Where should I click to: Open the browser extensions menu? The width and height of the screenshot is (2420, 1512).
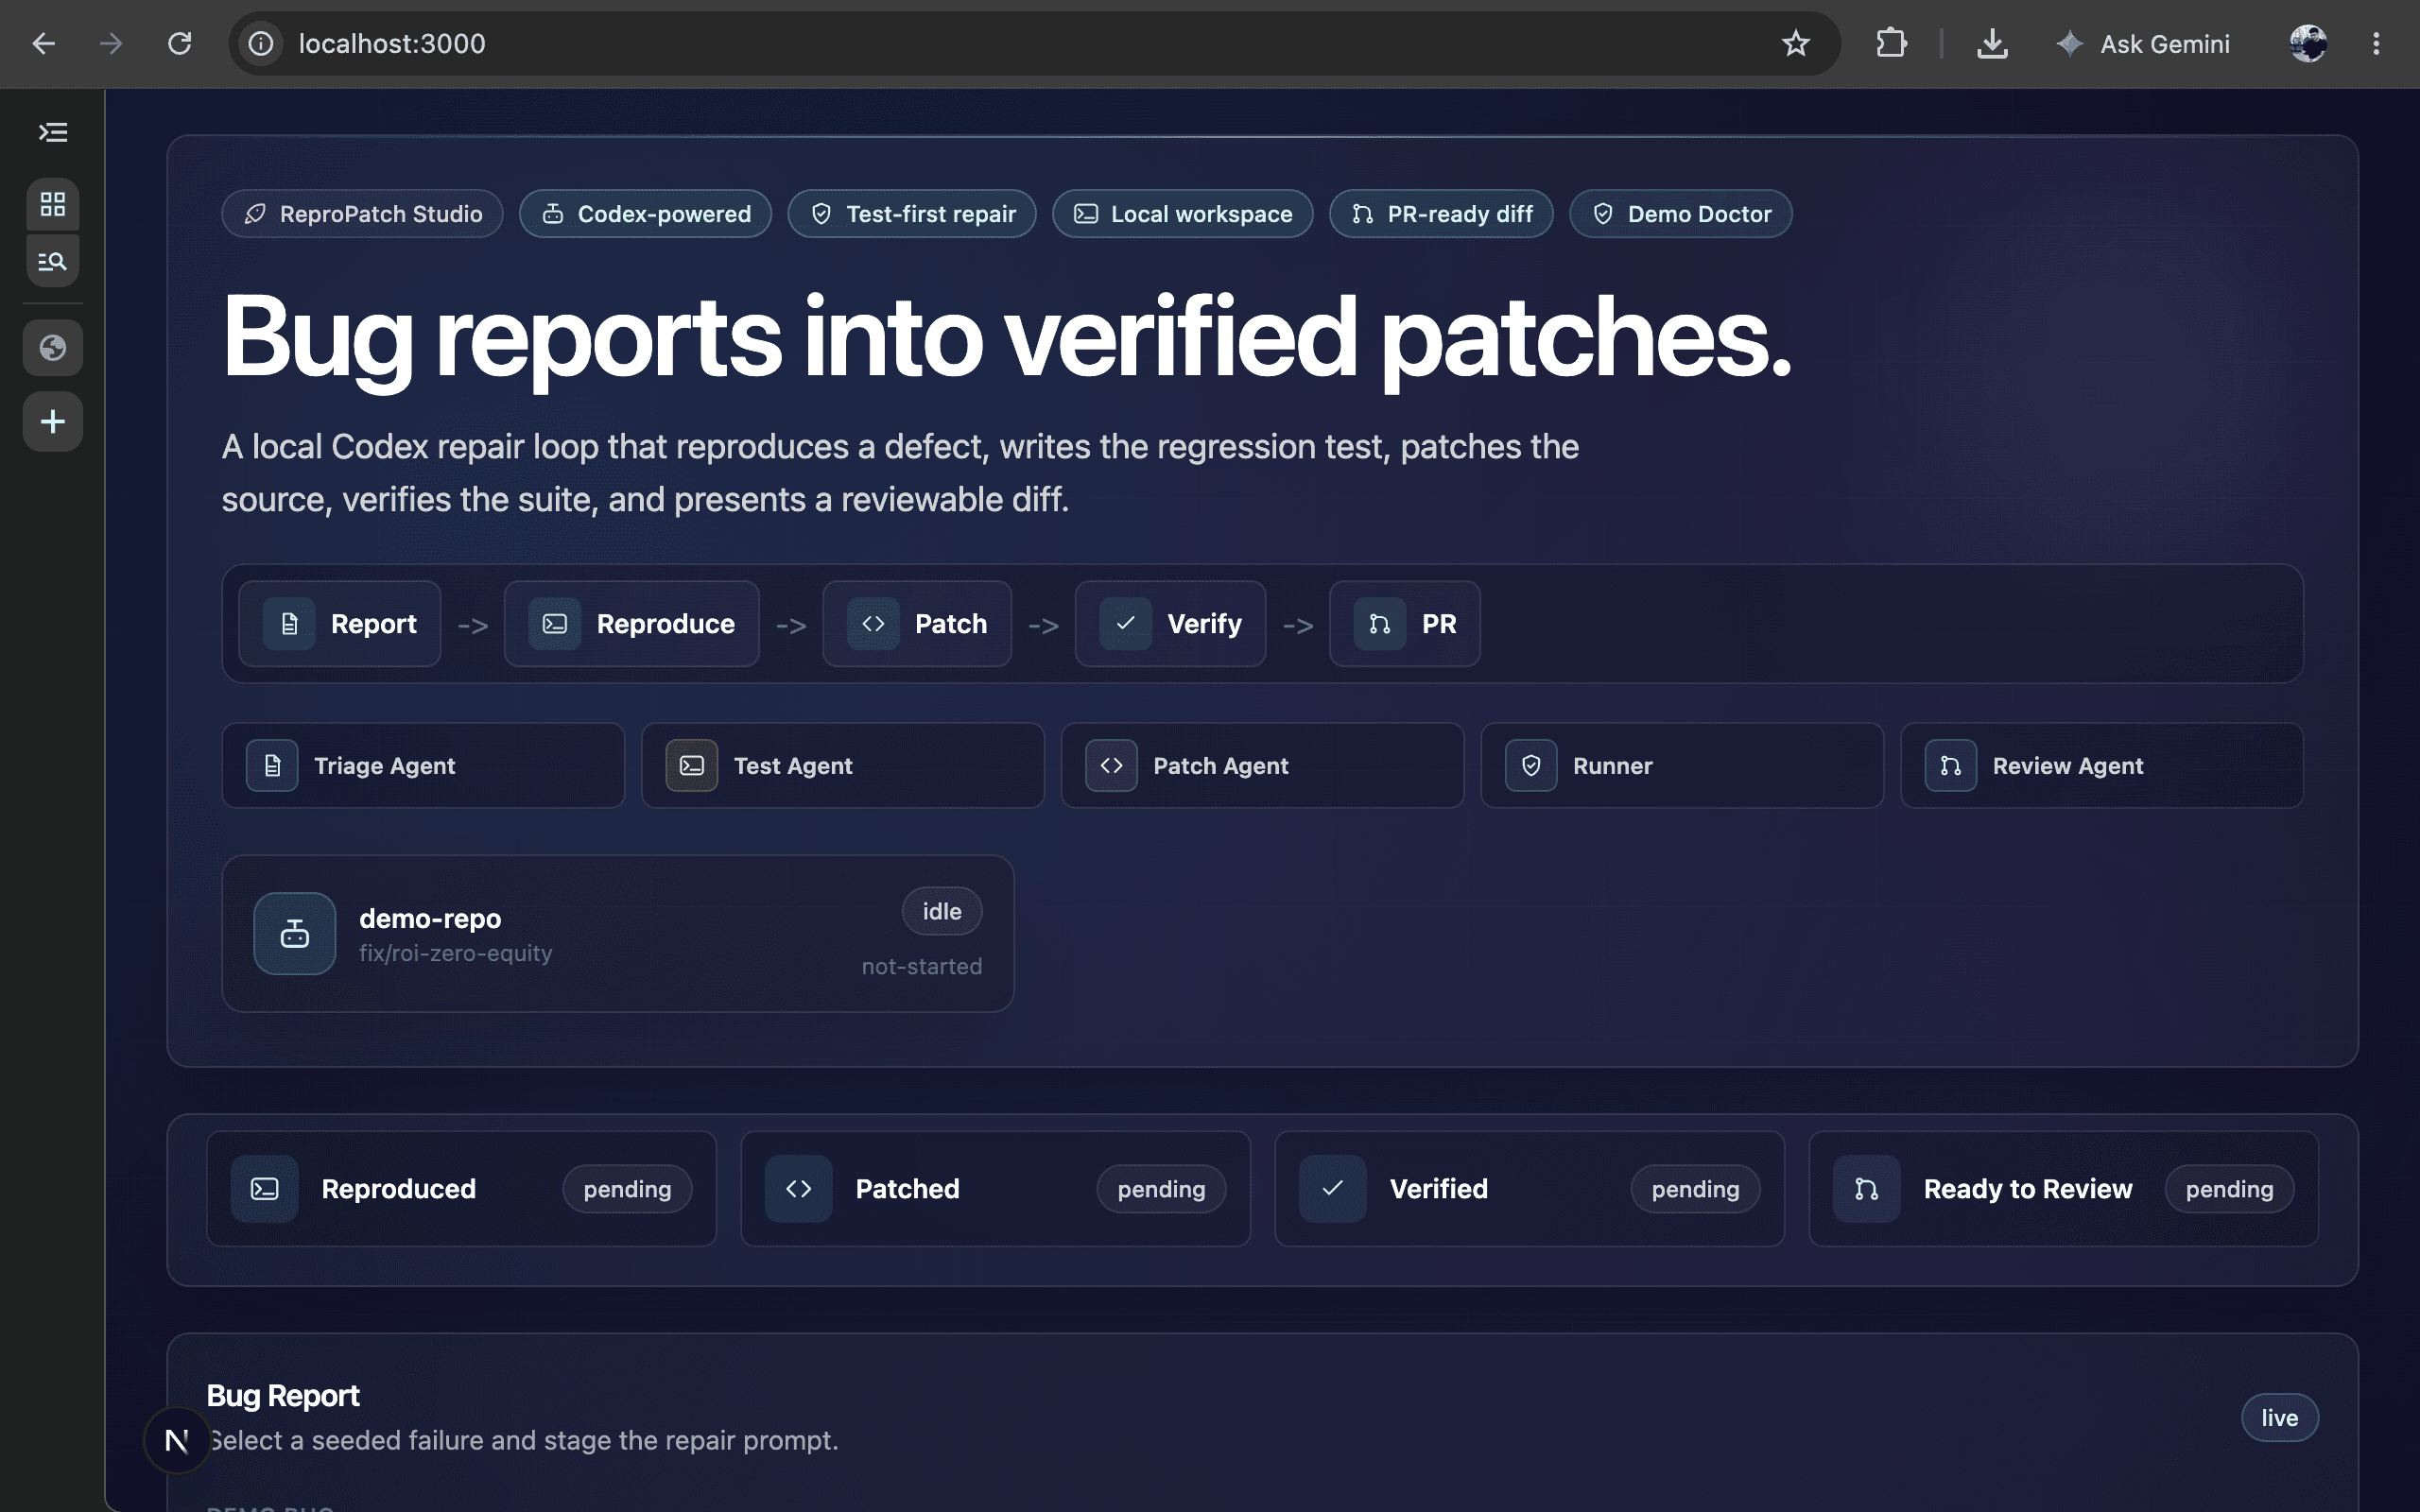(1891, 43)
